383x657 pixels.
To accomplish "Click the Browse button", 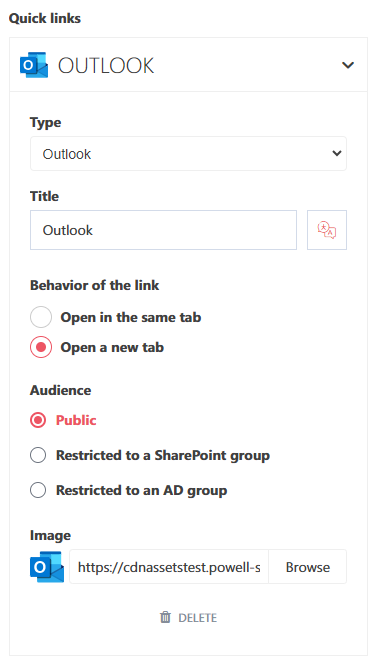I will tap(308, 567).
